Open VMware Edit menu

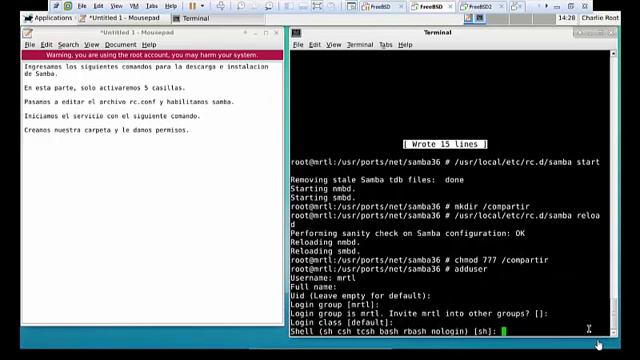click(98, 6)
